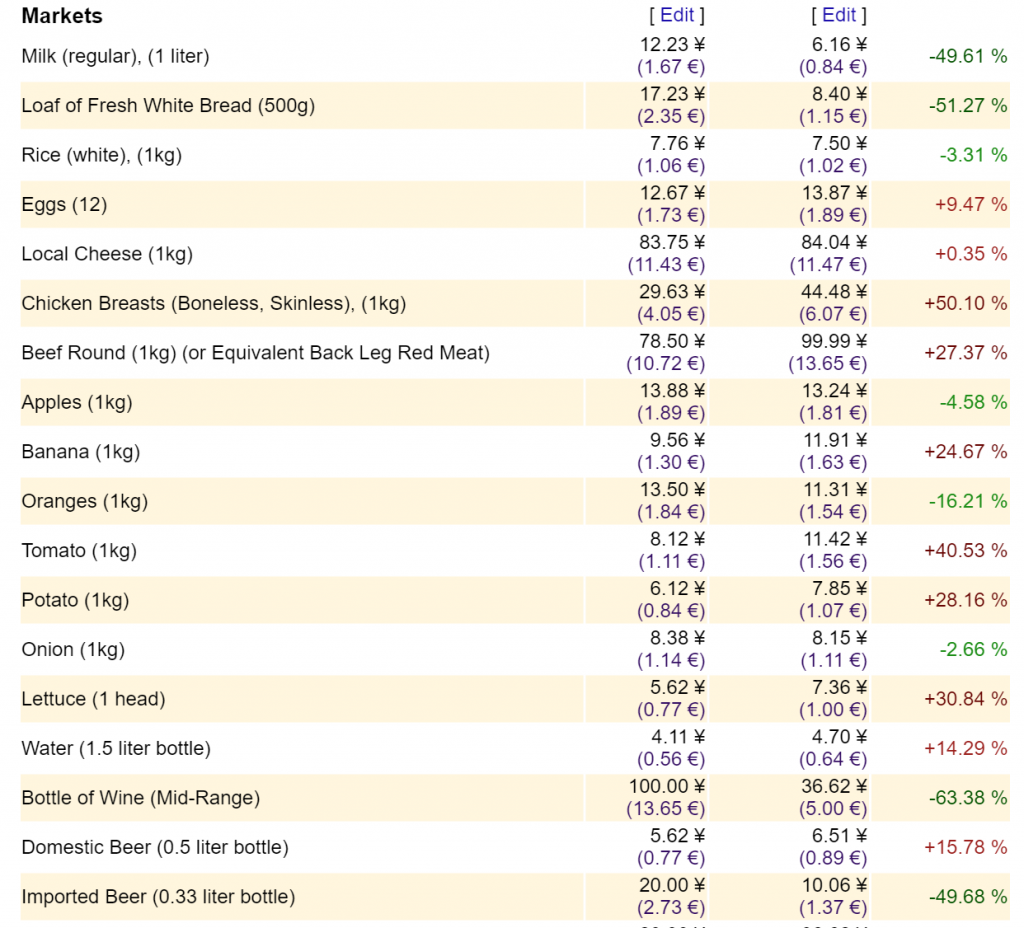Click the second Edit link in Markets header
Screen dimensions: 1024x928
click(x=838, y=15)
